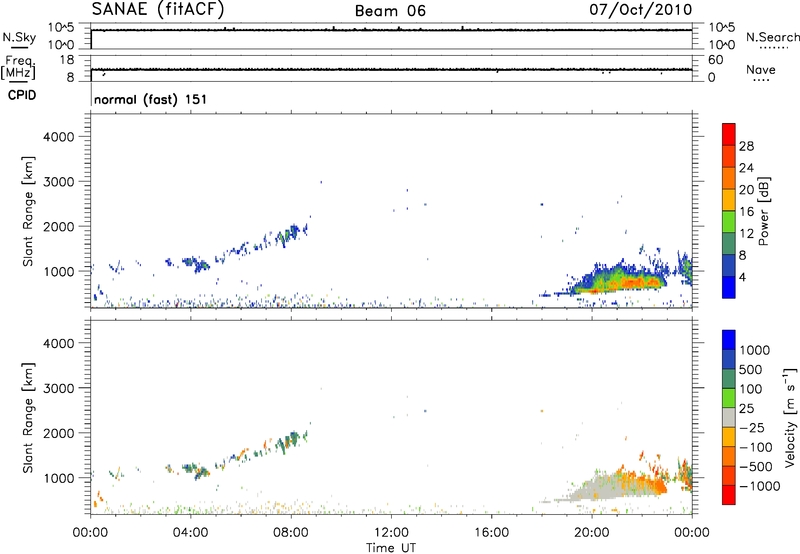Click the leftmost '00:00' time tick label
The image size is (800, 554).
(90, 533)
